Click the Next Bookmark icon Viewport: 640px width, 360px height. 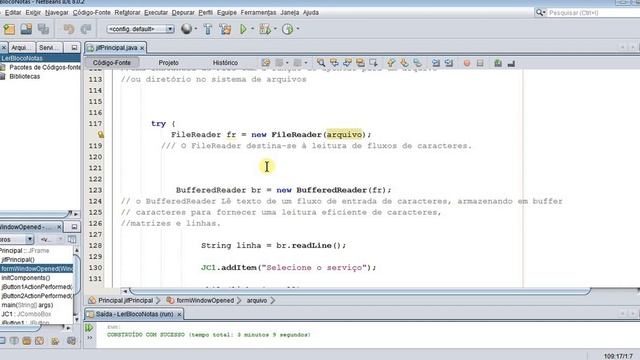click(x=404, y=63)
